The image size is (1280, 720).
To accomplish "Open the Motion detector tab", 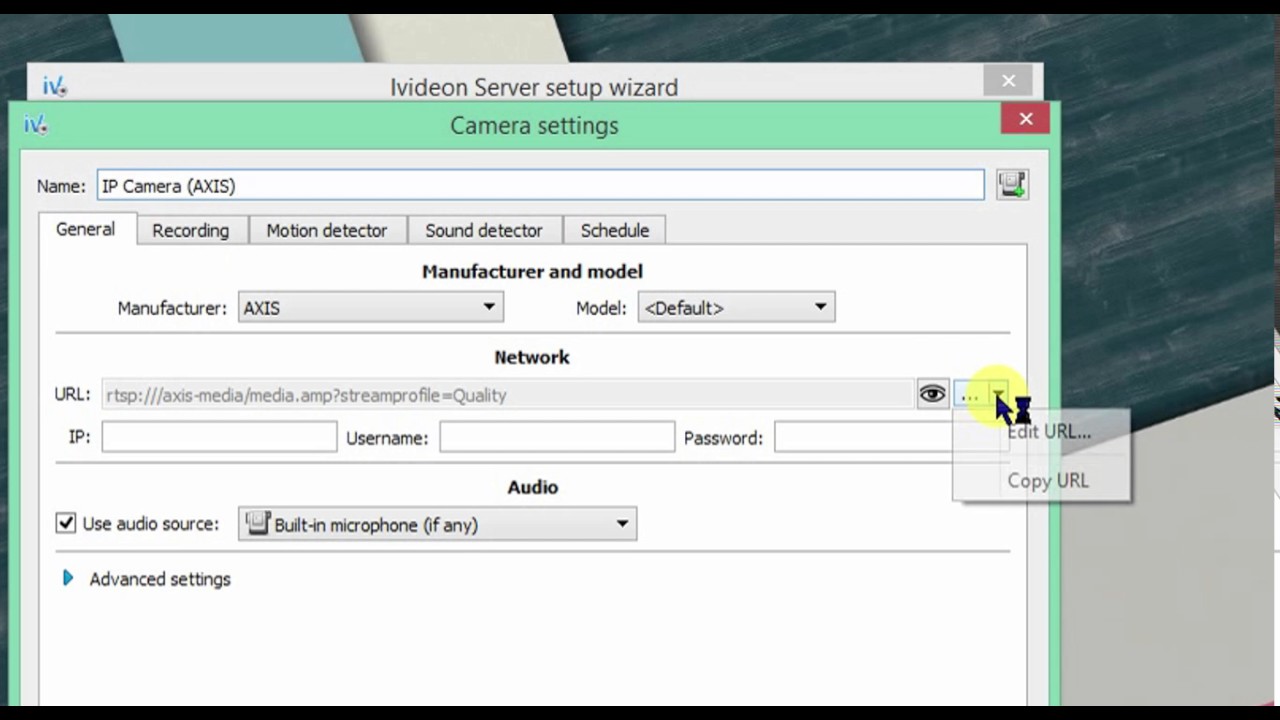I will [x=326, y=230].
